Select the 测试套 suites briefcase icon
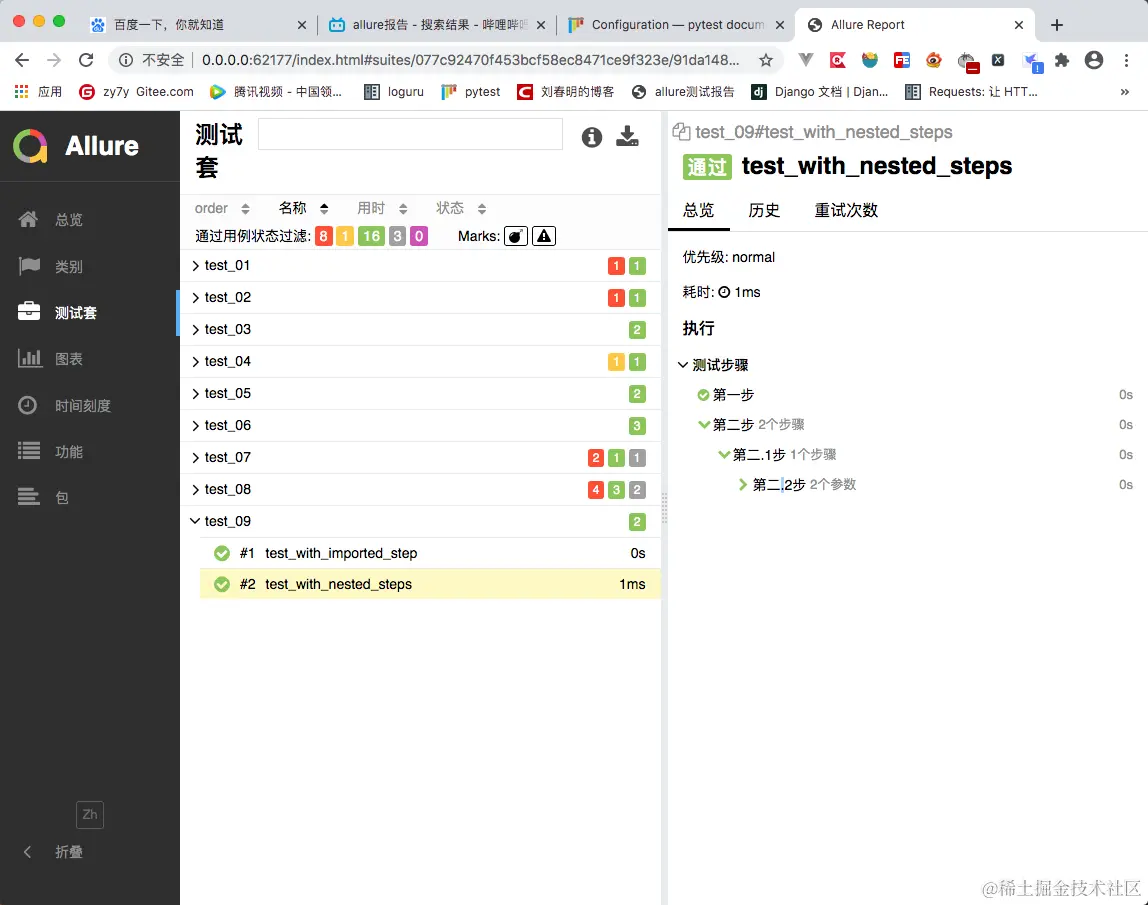Viewport: 1148px width, 905px height. click(29, 311)
